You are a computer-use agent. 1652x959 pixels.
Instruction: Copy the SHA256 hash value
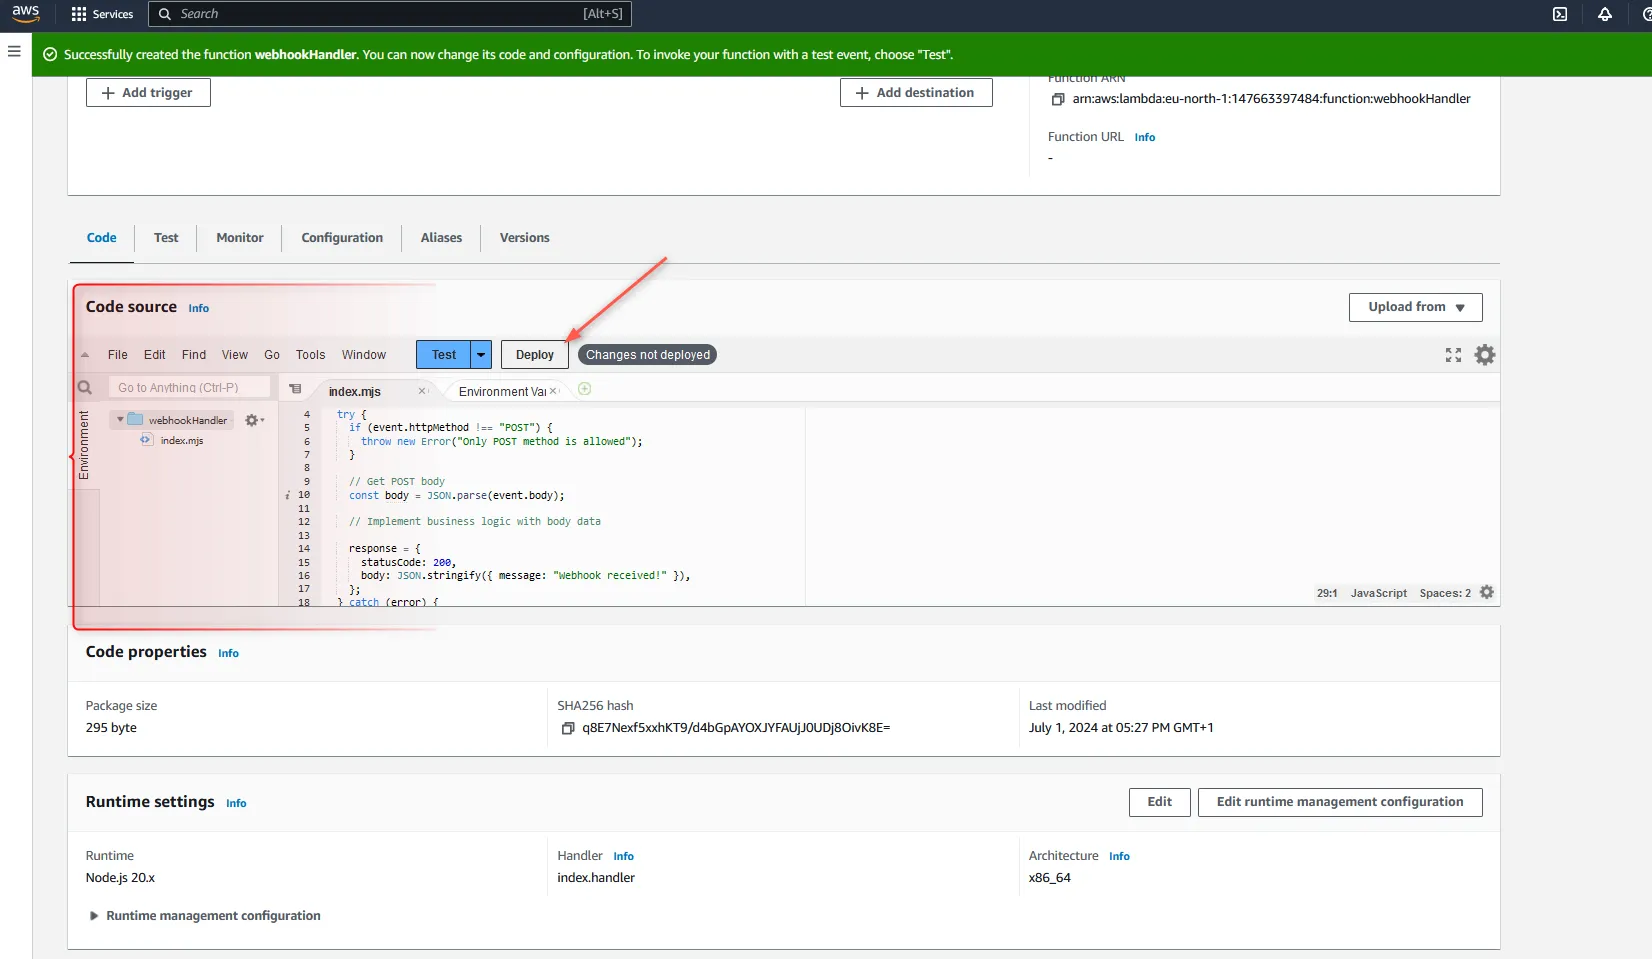coord(568,728)
